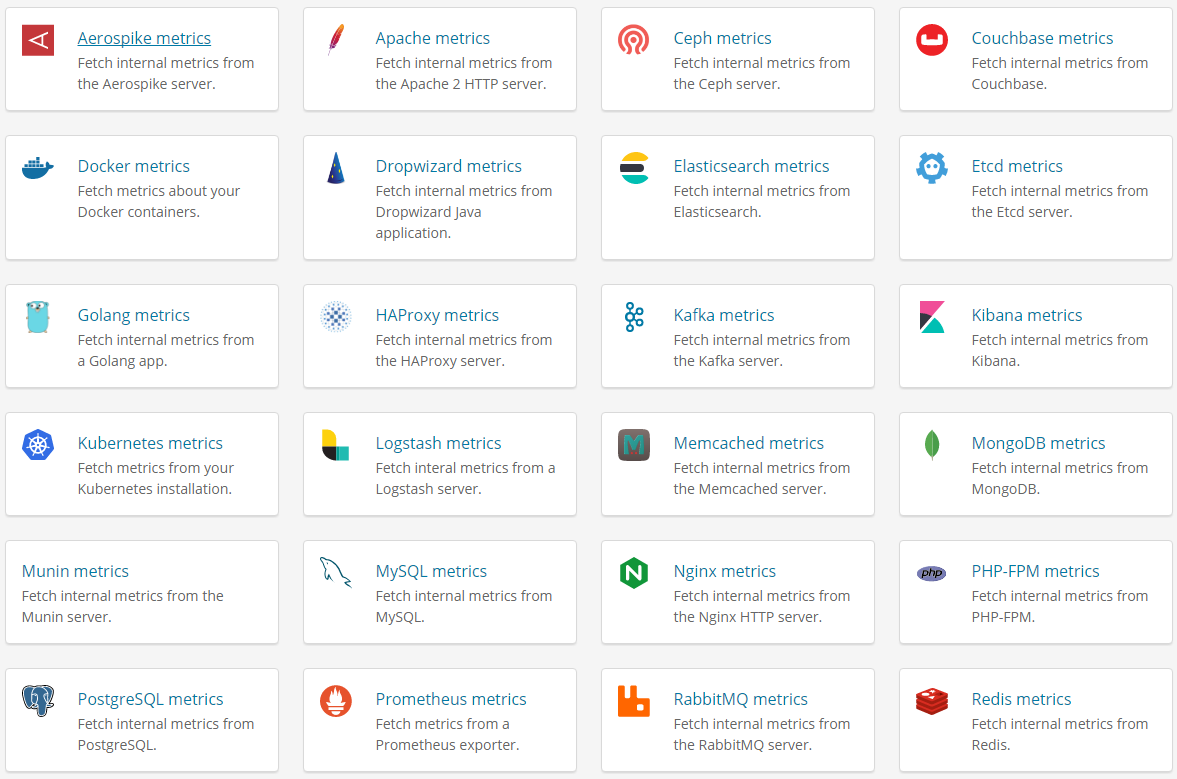Click the Ceph logo icon
This screenshot has width=1177, height=779.
[x=634, y=40]
